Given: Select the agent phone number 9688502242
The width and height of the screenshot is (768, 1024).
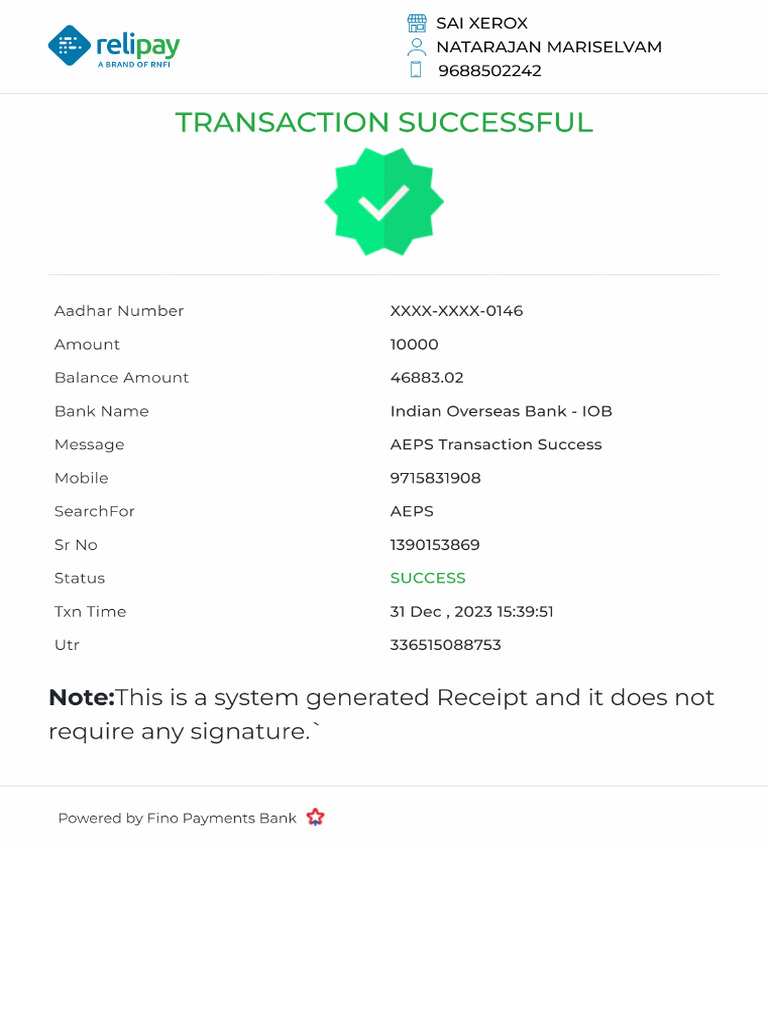Looking at the screenshot, I should coord(489,71).
